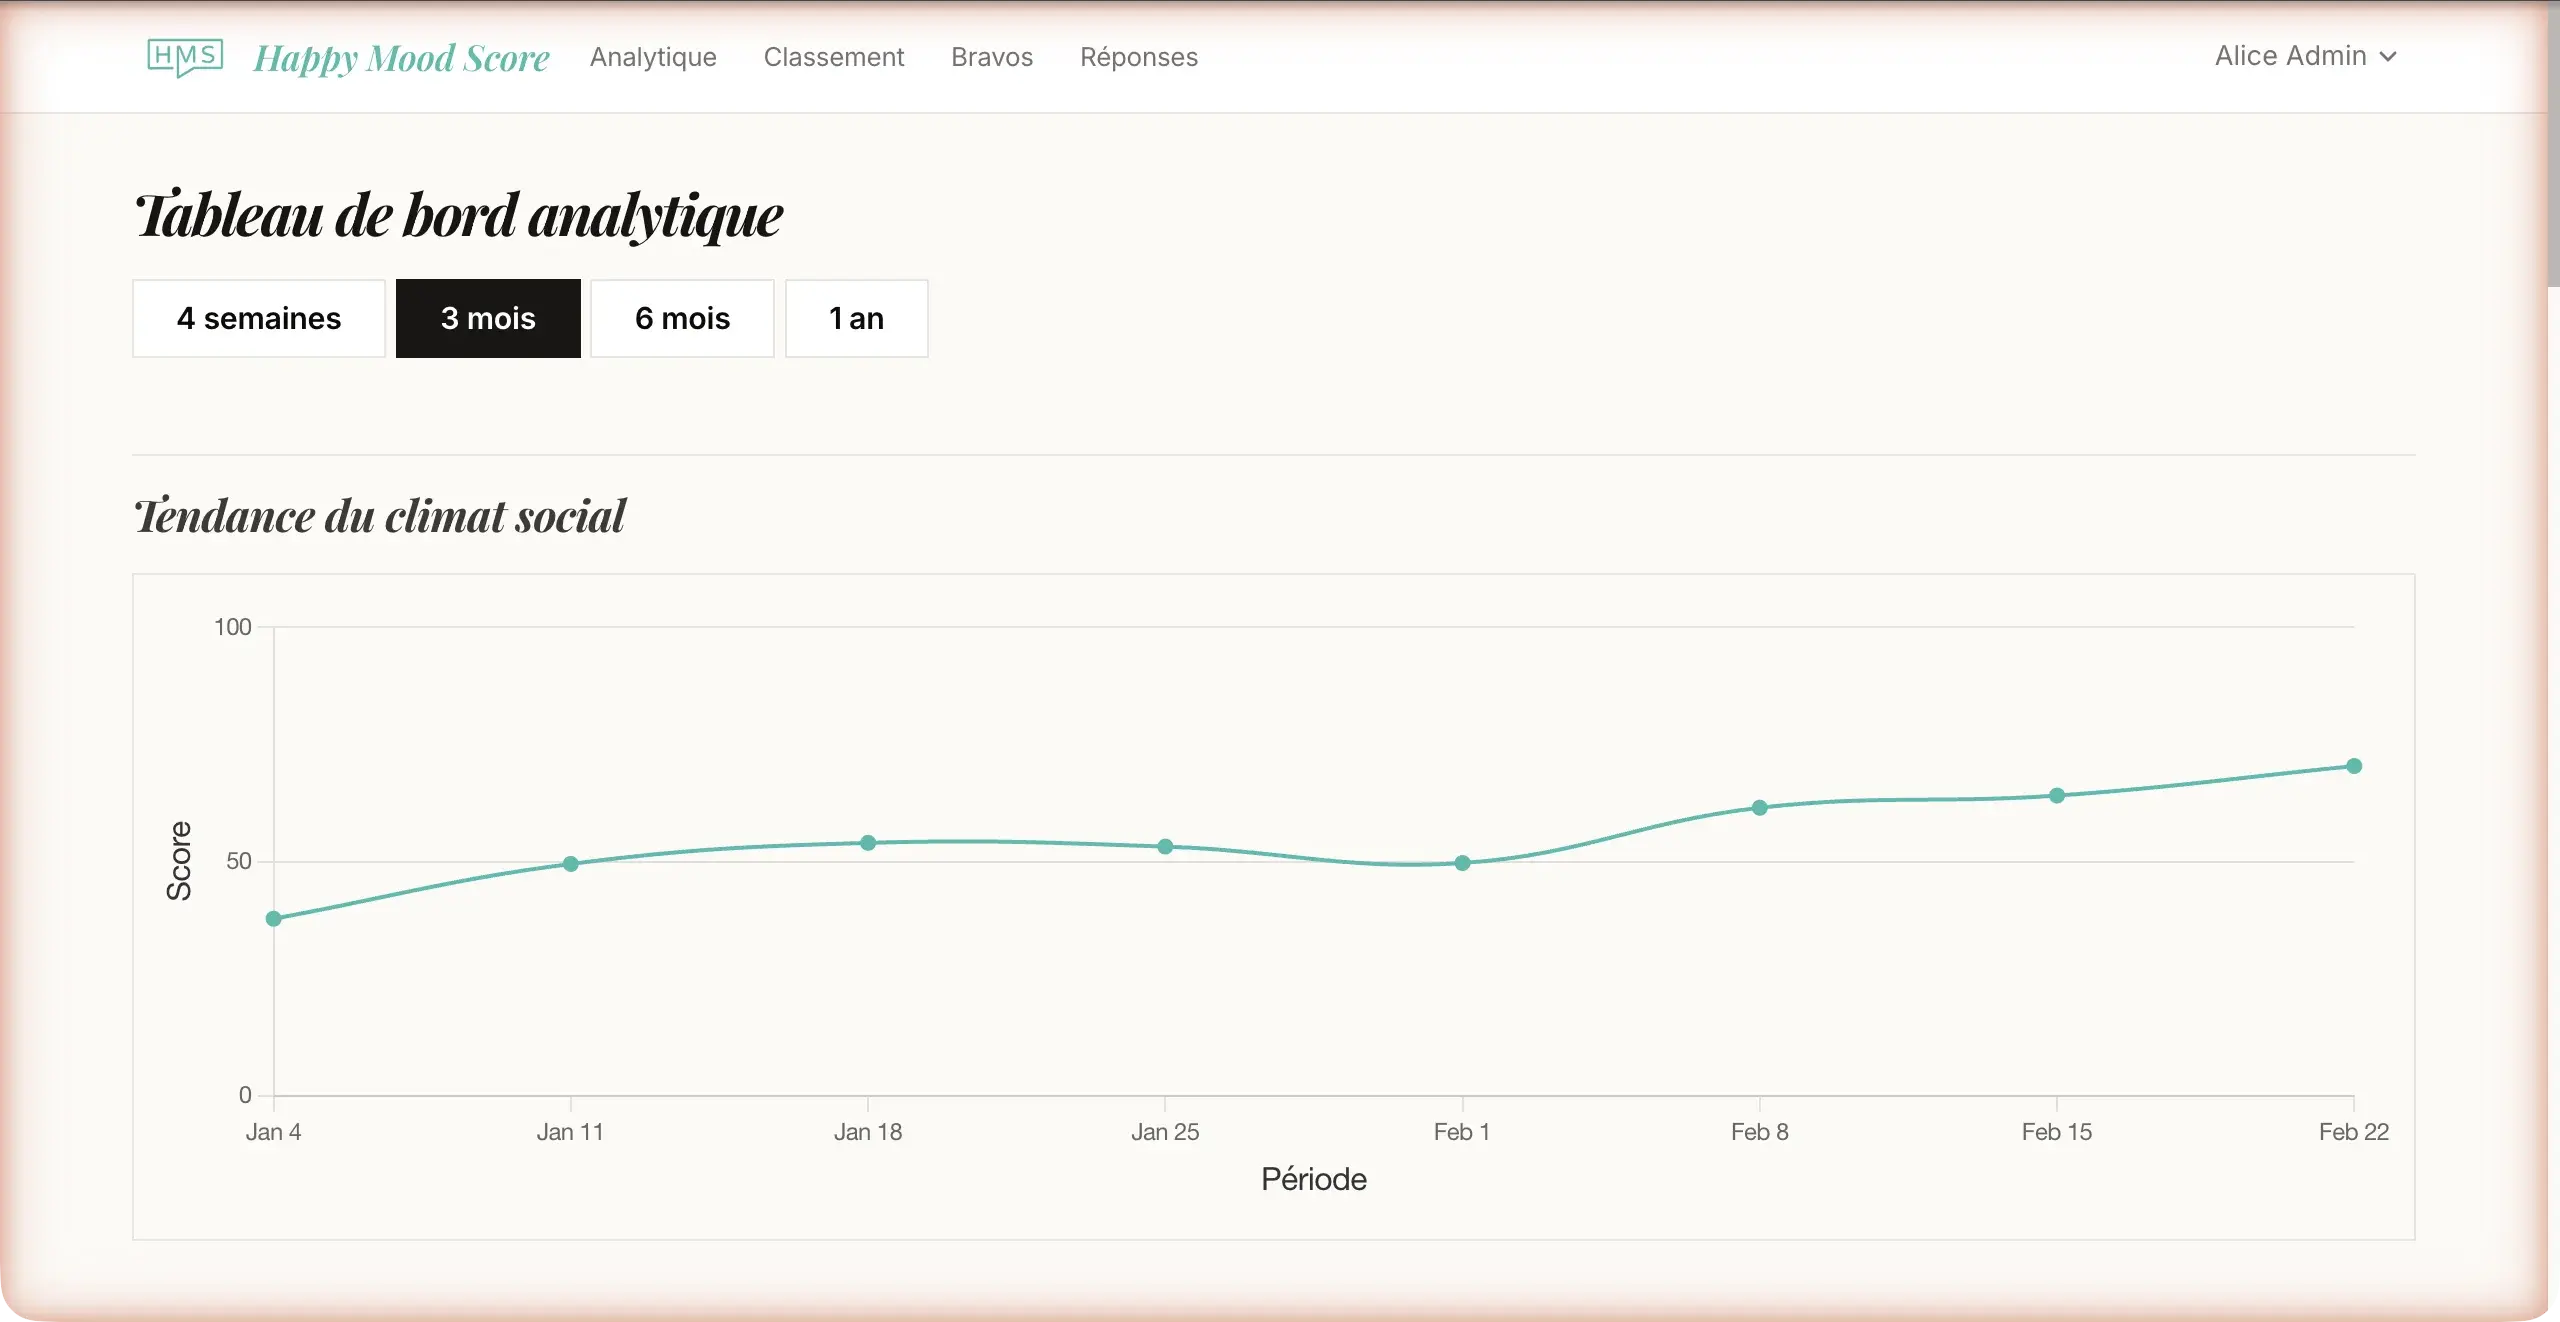
Task: Keep the 3 mois period selected
Action: [488, 318]
